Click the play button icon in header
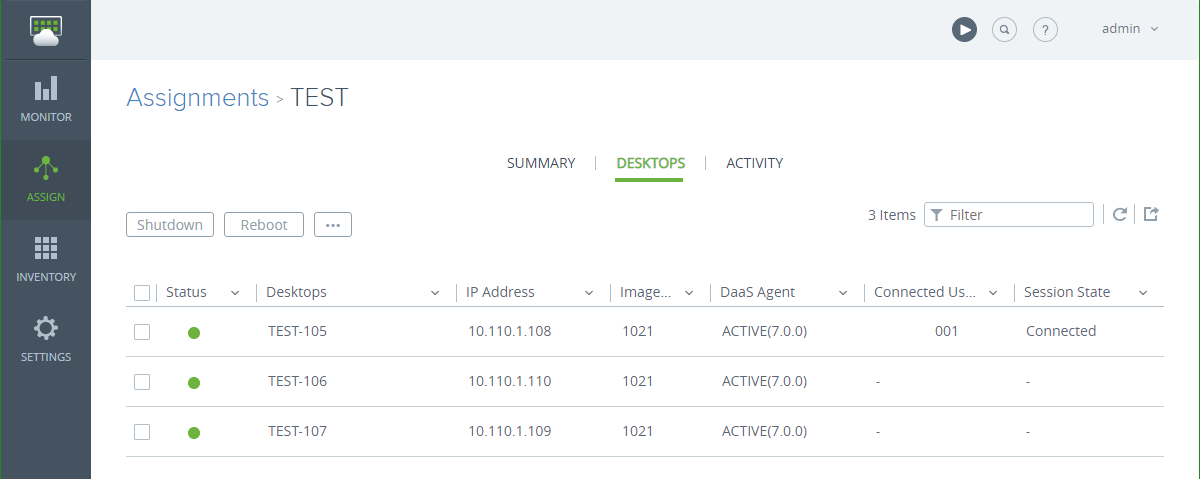The width and height of the screenshot is (1200, 479). (x=964, y=29)
